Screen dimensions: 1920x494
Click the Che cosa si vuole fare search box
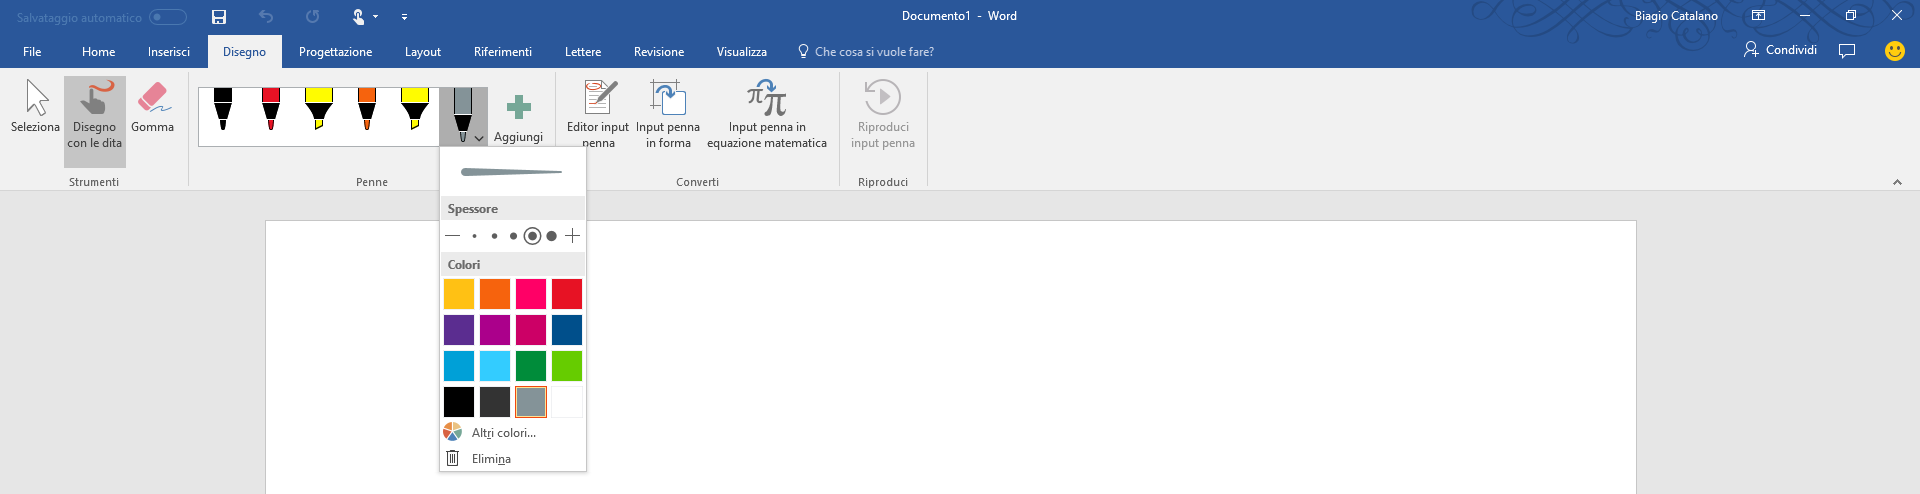point(866,52)
